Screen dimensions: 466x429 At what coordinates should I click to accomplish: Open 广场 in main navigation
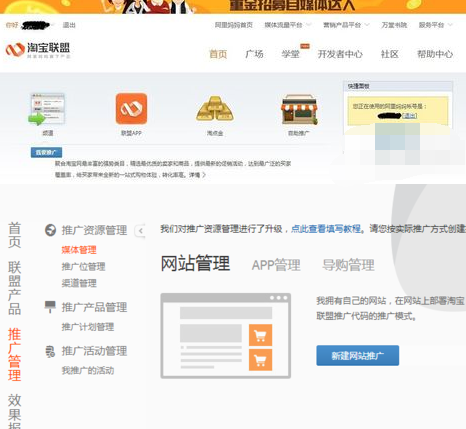pos(254,54)
